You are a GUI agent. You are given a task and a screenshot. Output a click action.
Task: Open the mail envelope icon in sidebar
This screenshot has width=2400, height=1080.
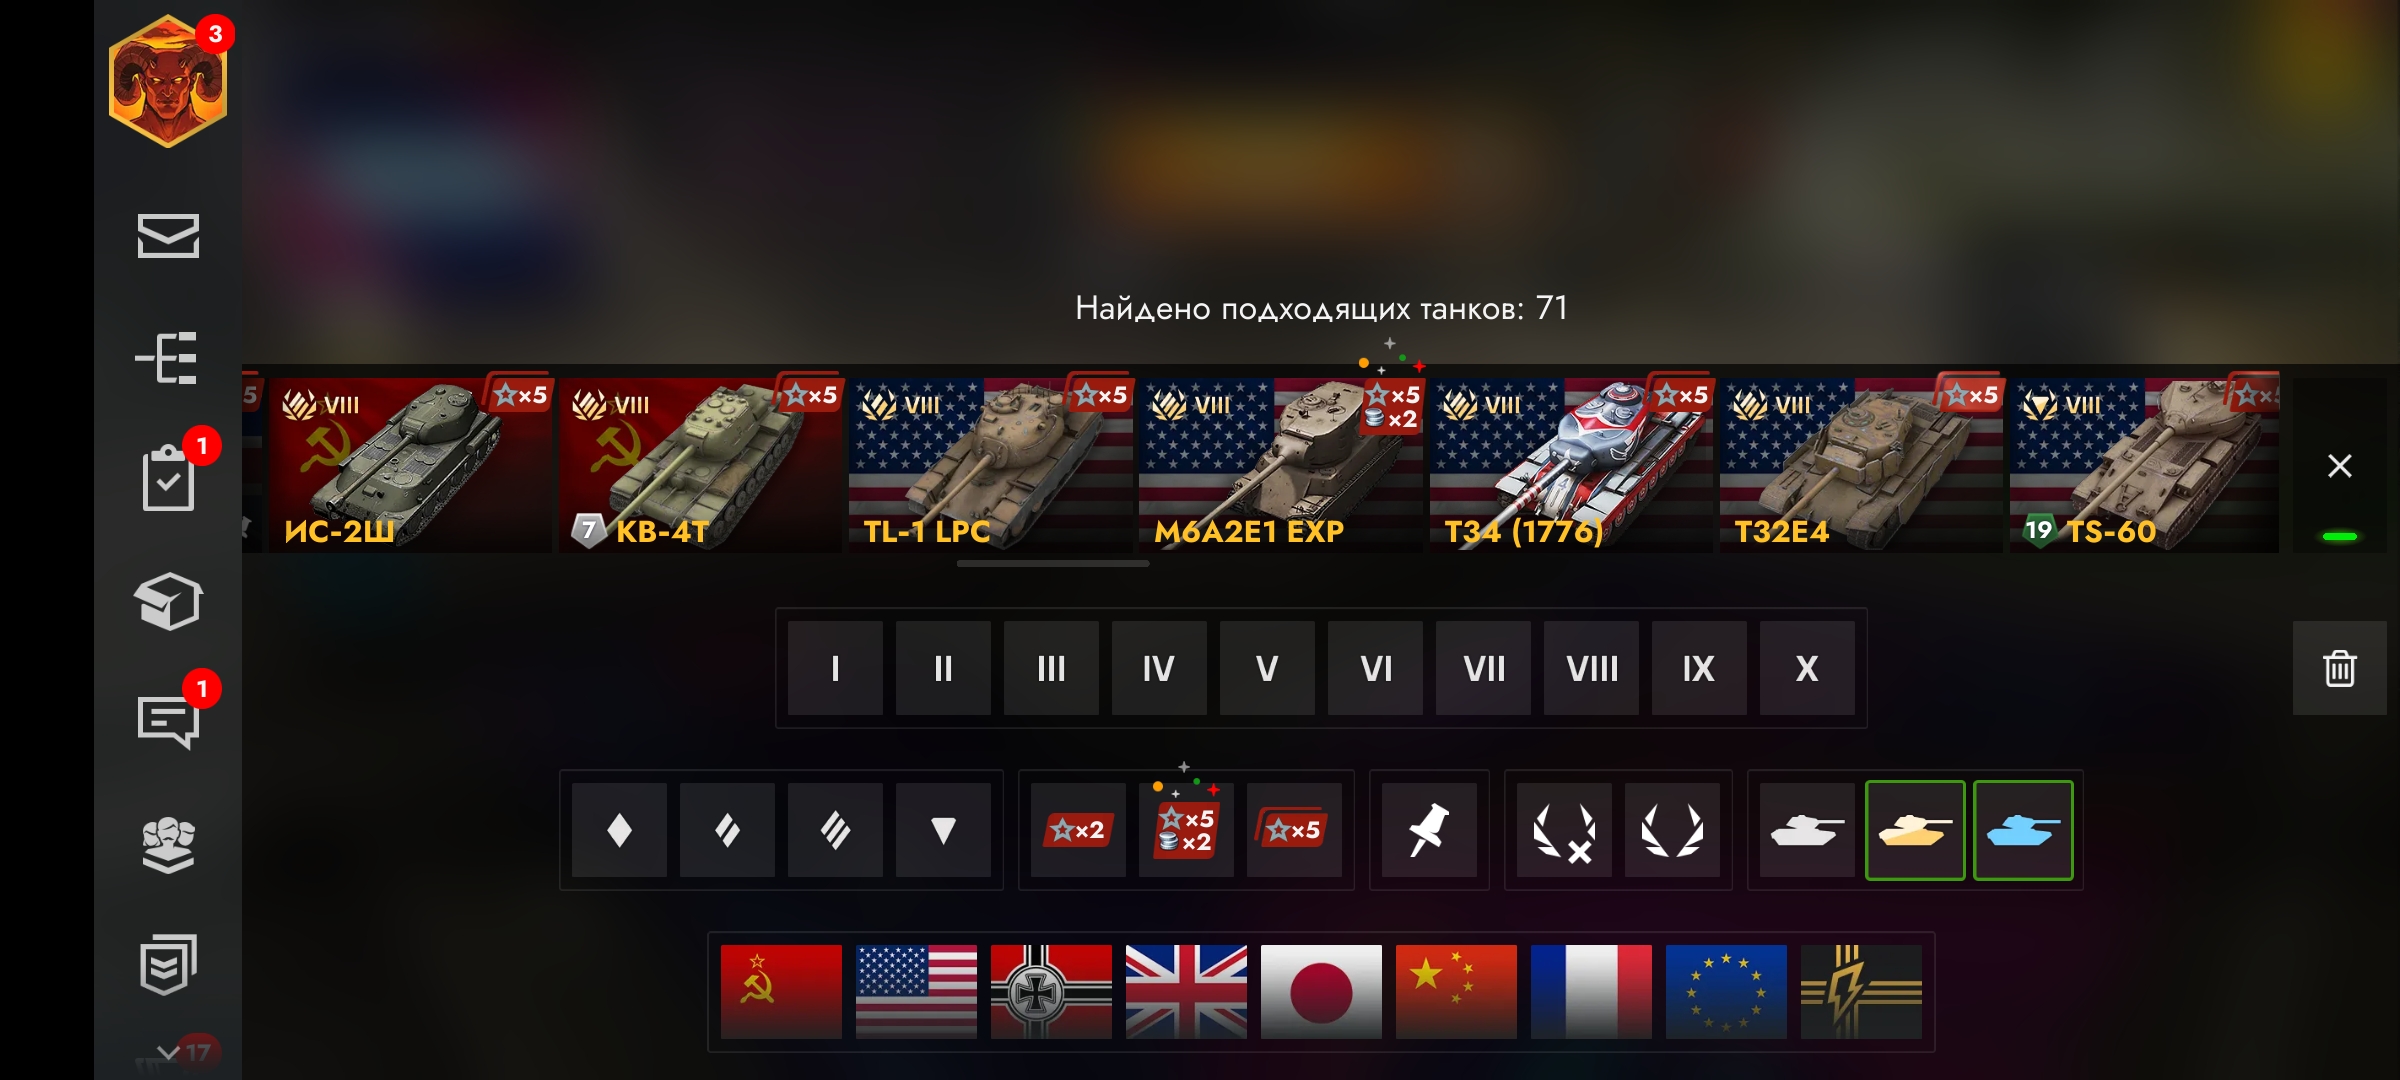tap(168, 236)
